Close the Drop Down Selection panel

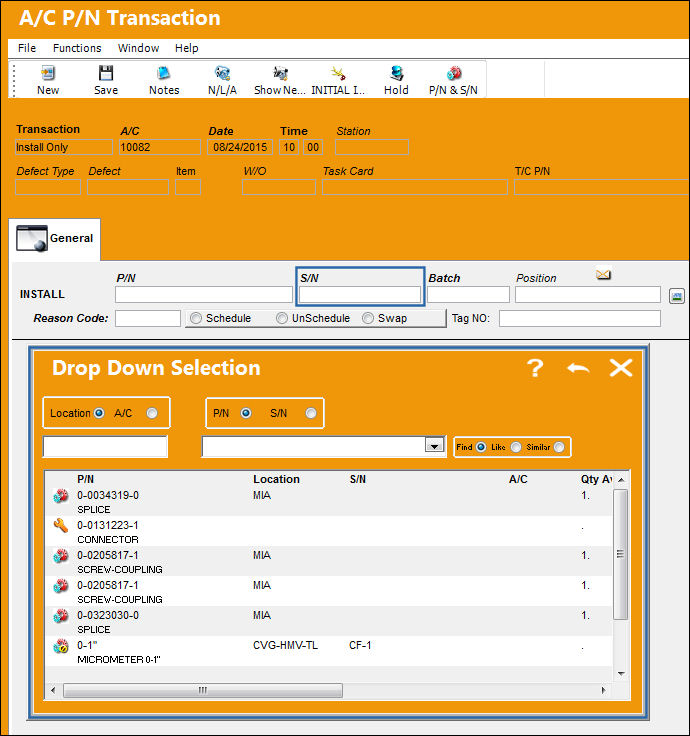tap(621, 368)
